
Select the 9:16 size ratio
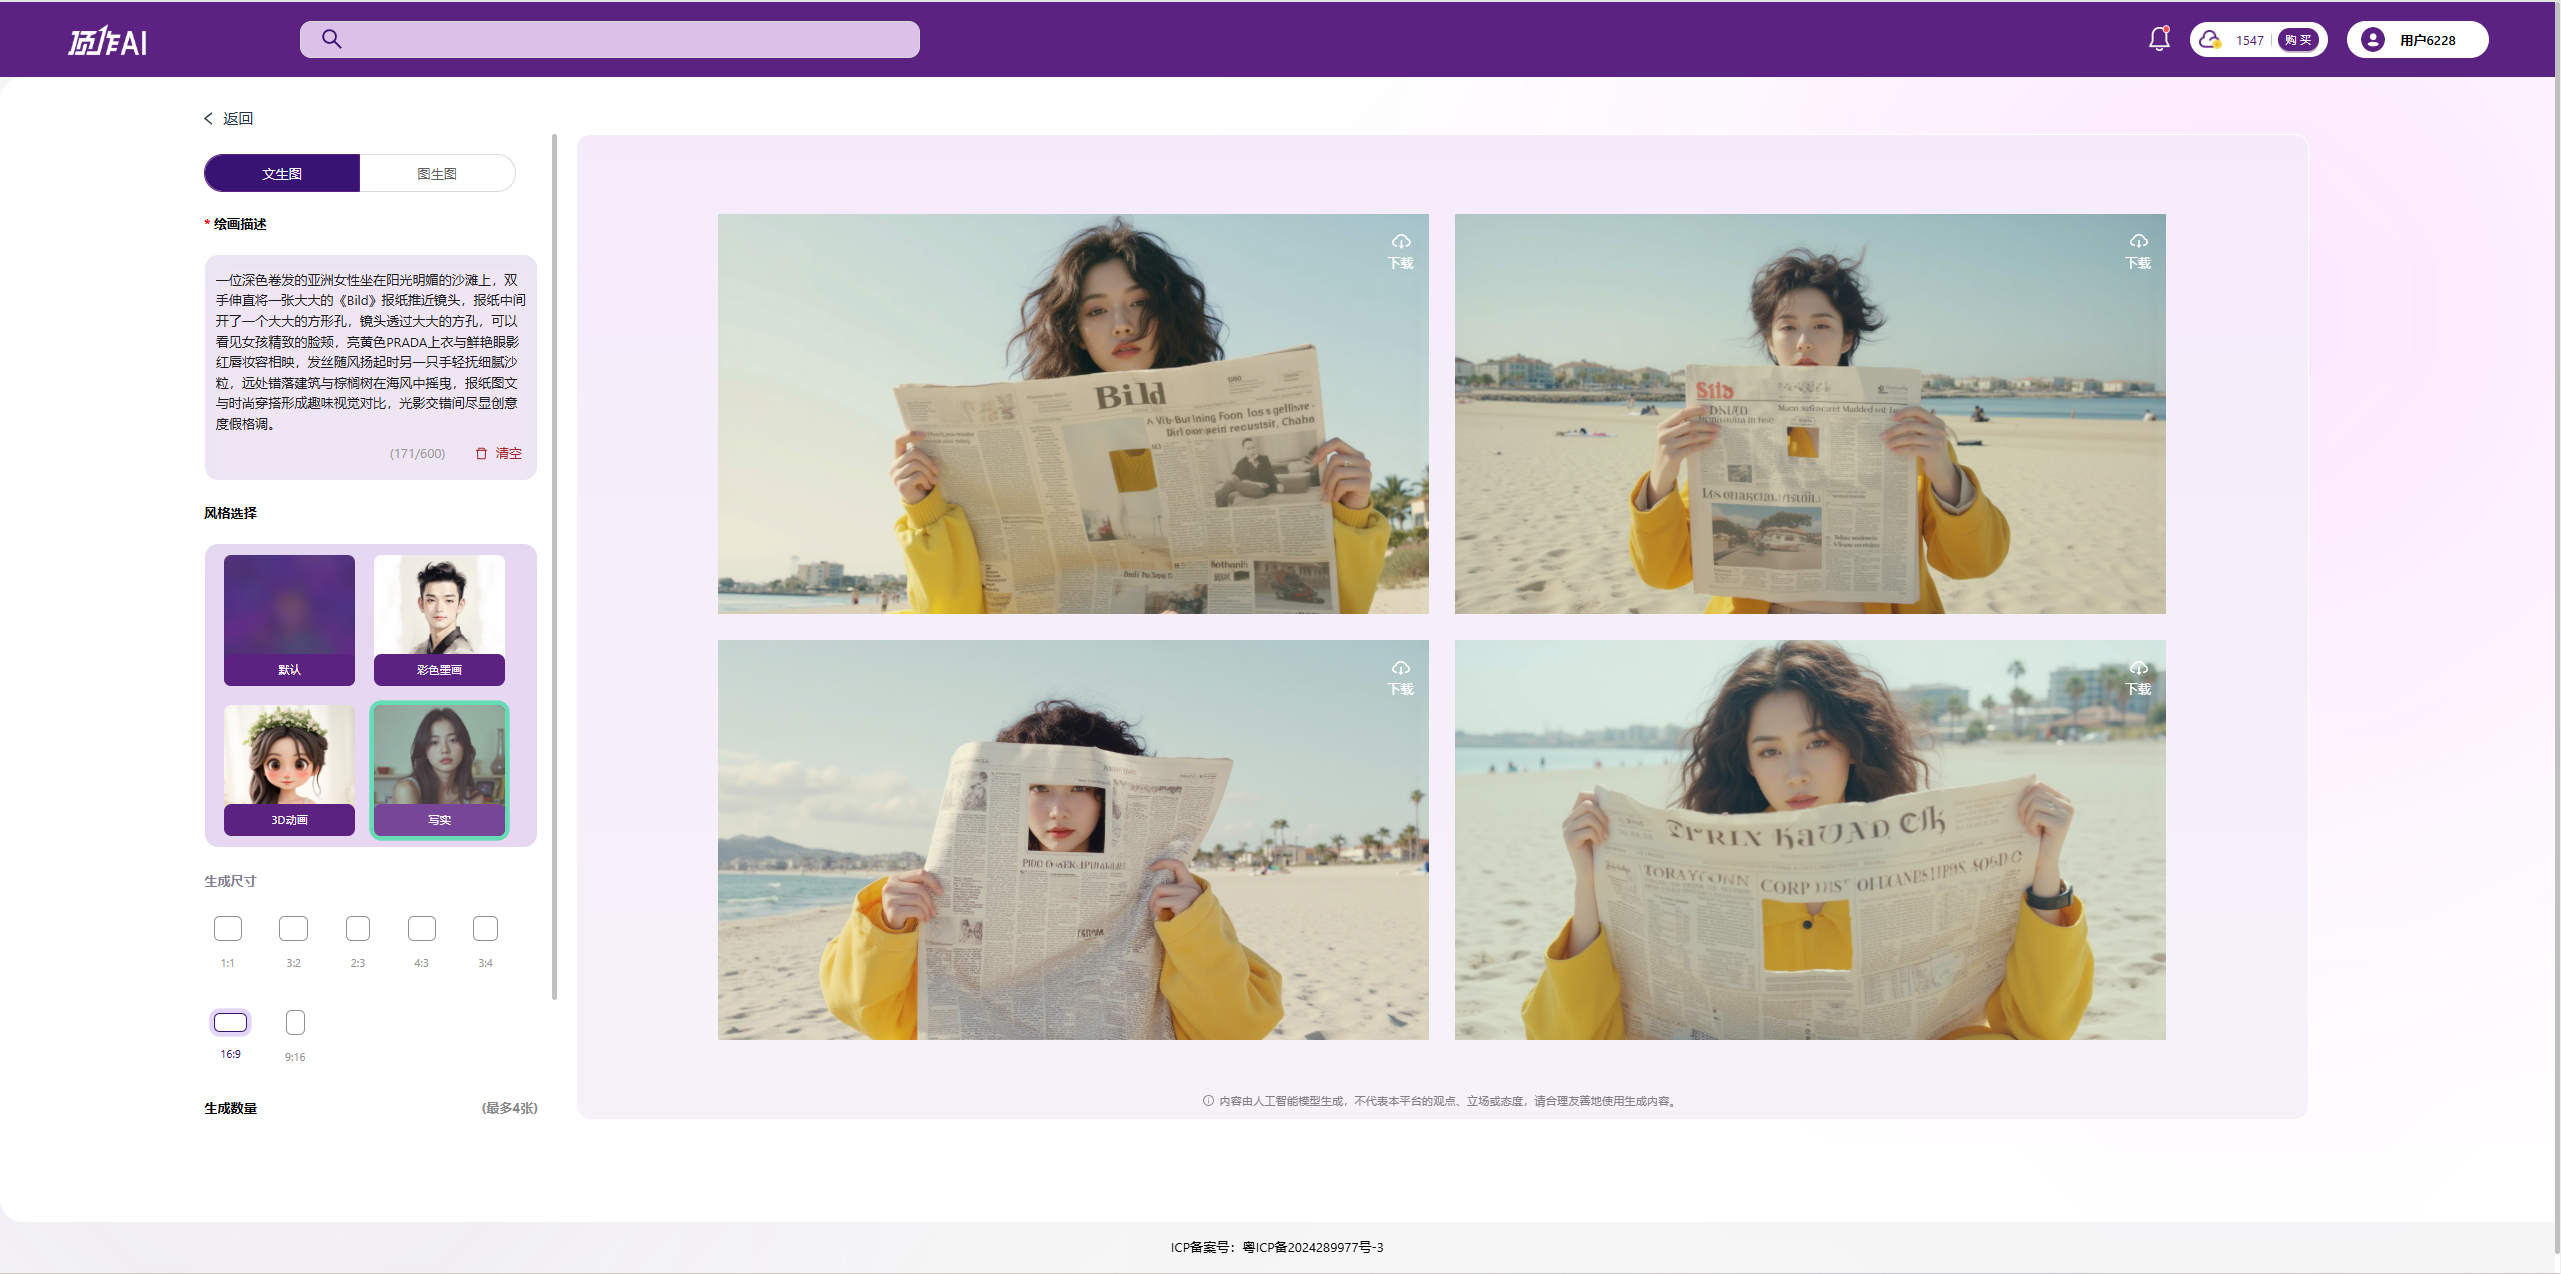click(x=295, y=1022)
